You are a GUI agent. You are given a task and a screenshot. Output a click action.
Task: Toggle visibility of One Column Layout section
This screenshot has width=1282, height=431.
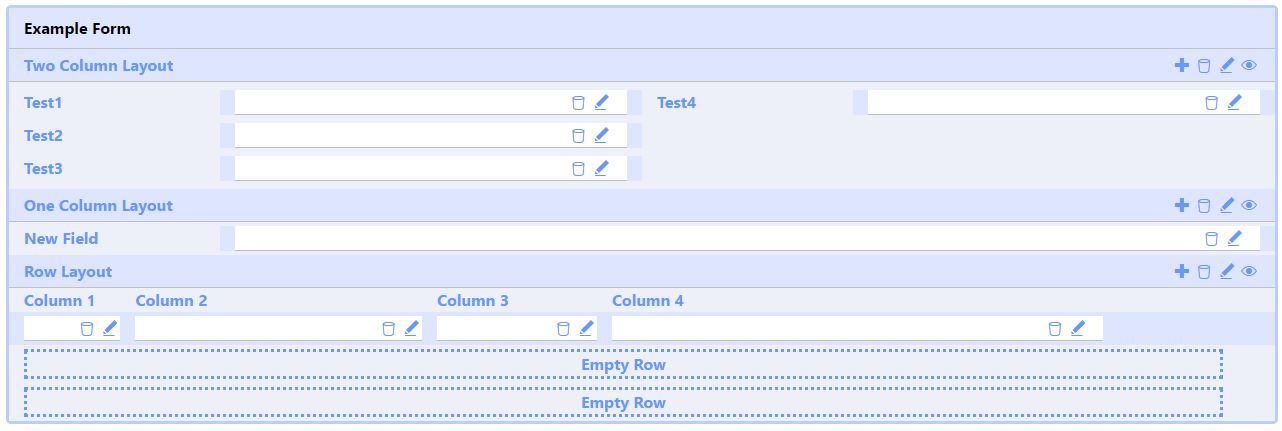(1249, 205)
